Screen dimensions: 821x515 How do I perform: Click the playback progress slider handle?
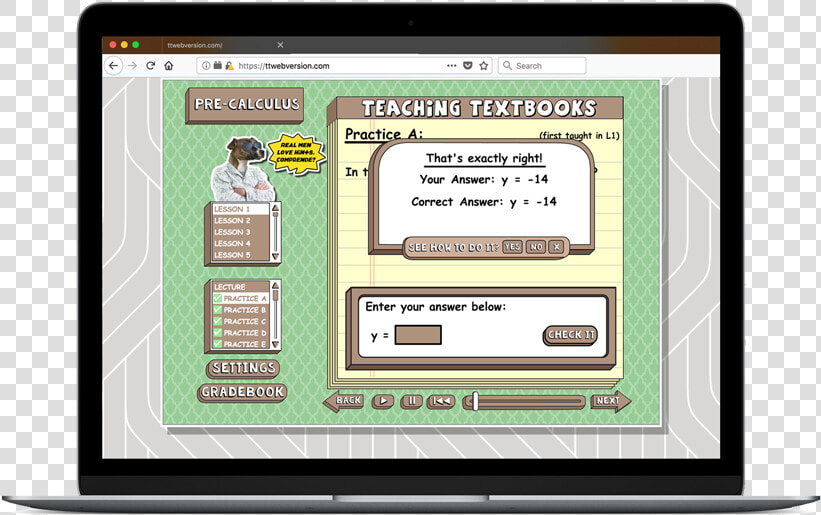point(475,401)
